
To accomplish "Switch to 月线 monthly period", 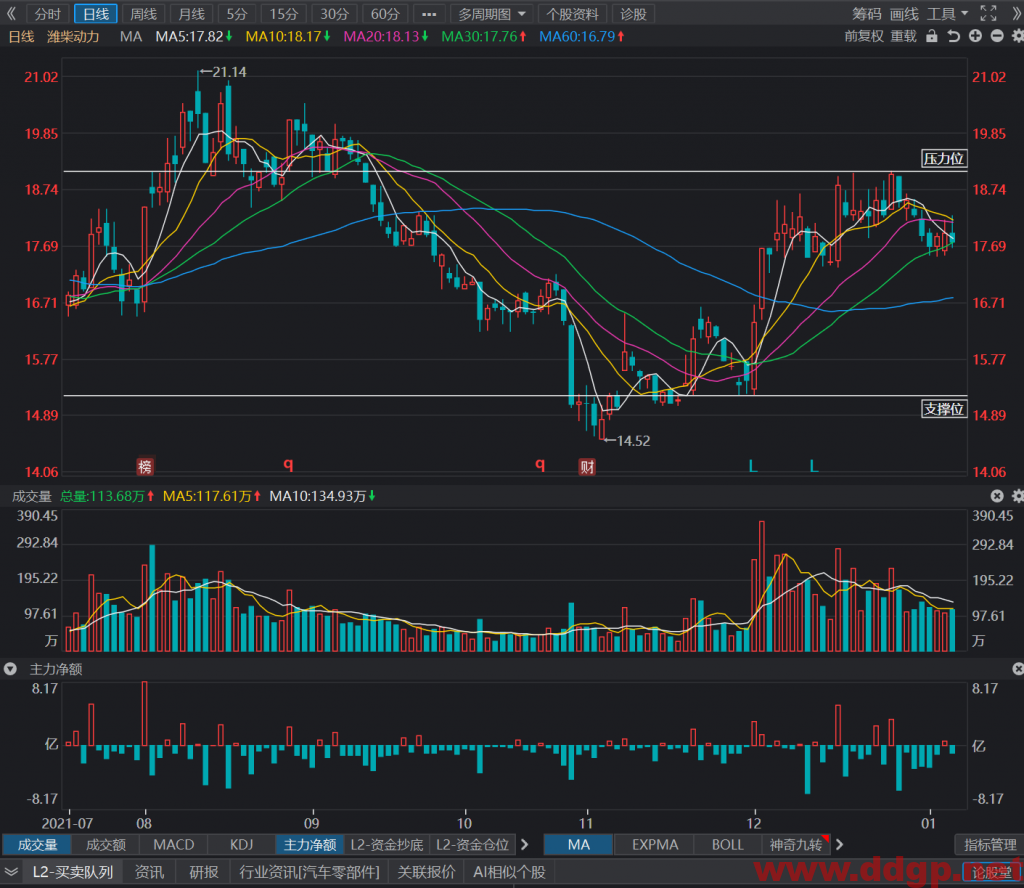I will pos(191,14).
